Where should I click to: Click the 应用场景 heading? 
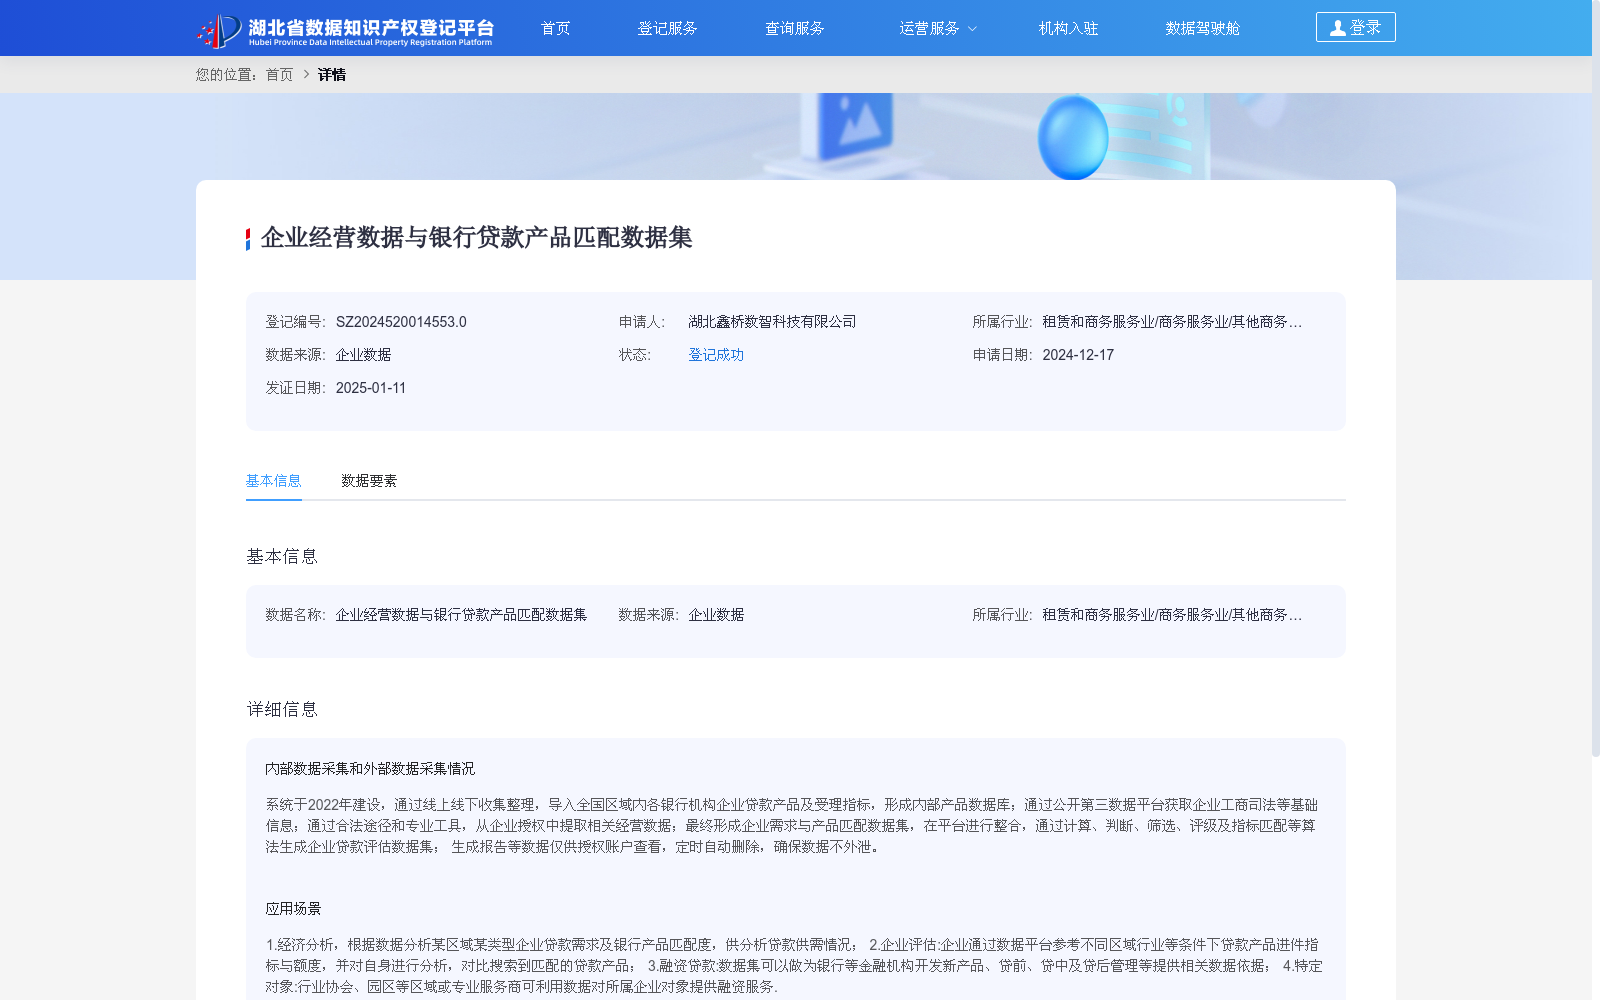point(293,909)
